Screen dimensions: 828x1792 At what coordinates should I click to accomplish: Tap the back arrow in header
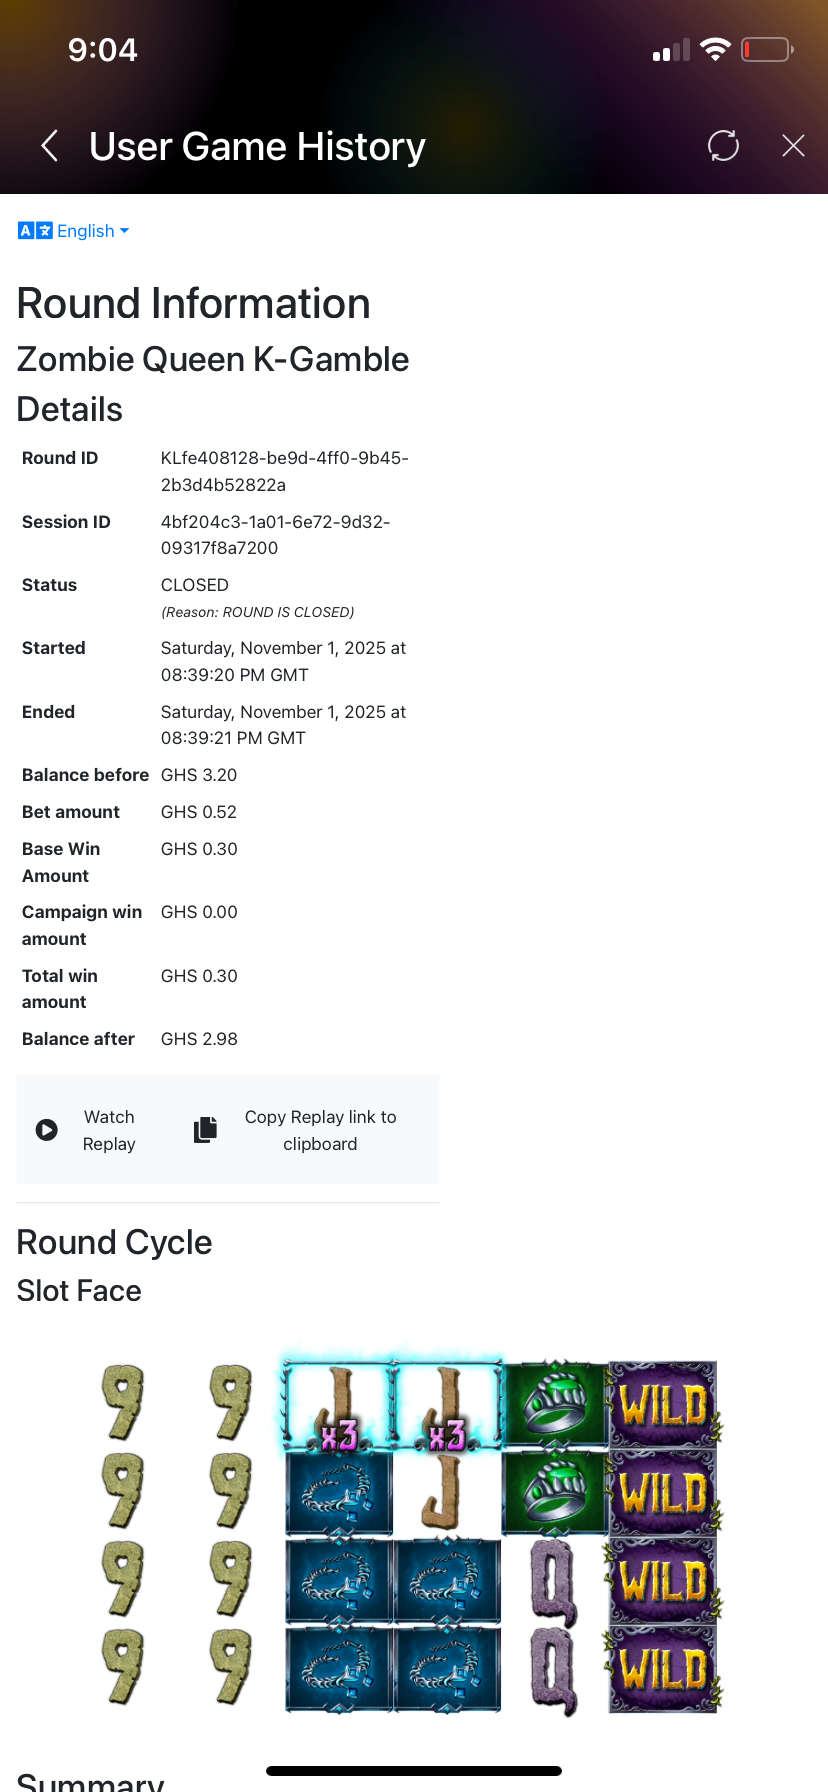pos(49,146)
